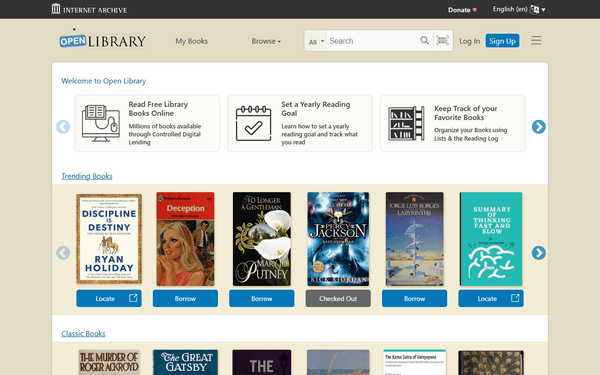The height and width of the screenshot is (375, 600).
Task: Go back in Trending Books carousel
Action: click(x=63, y=253)
